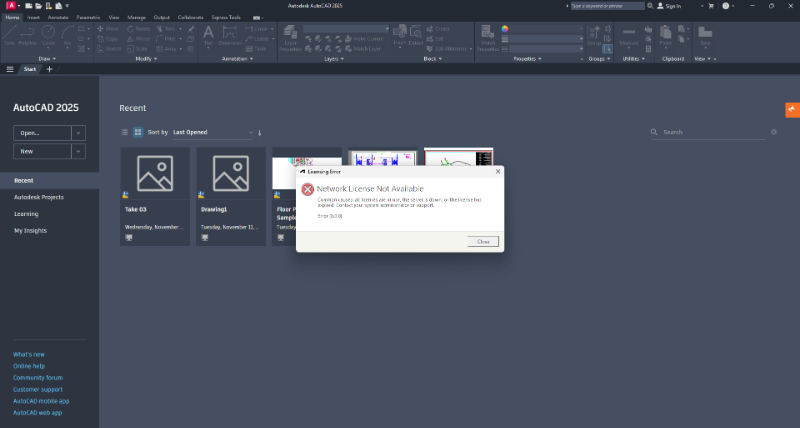Open the Customer support link
The image size is (800, 428).
coord(38,389)
